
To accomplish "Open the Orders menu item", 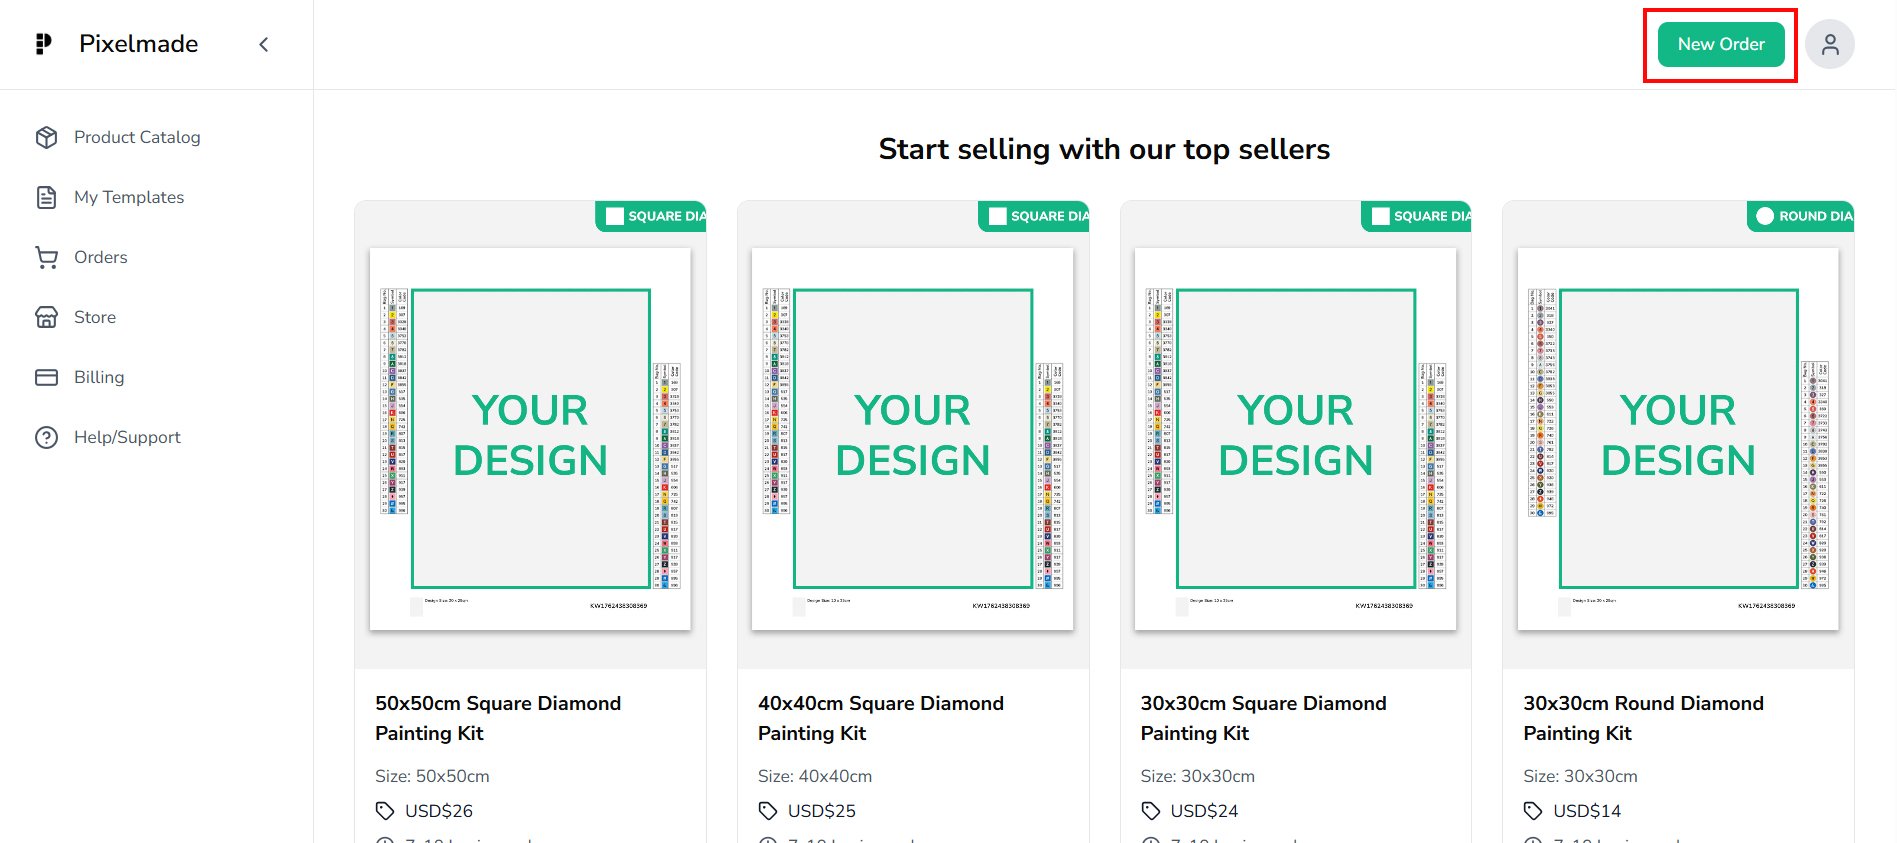I will (101, 257).
